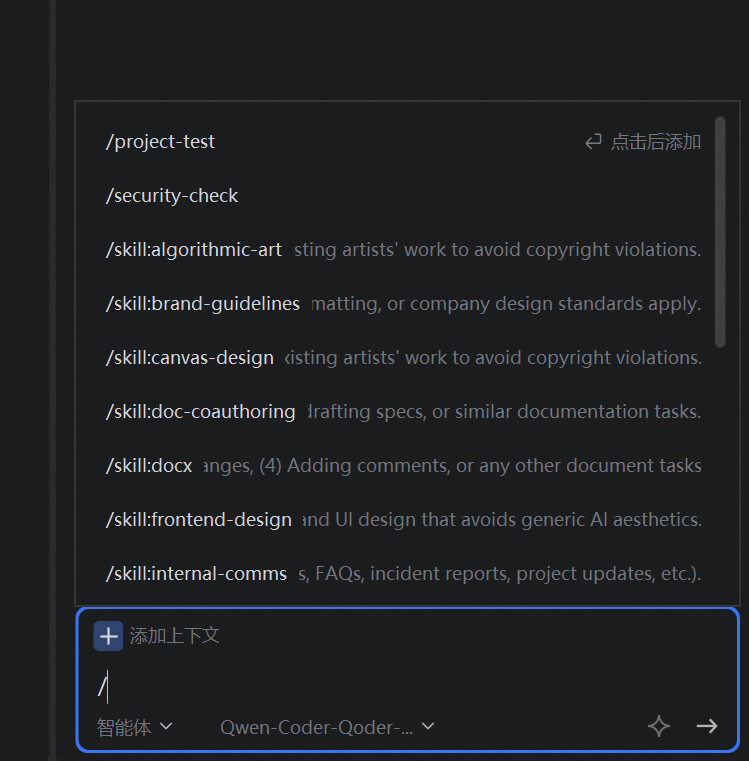This screenshot has height=761, width=749.
Task: Select the /skill:brand-guidelines entry
Action: tap(203, 304)
